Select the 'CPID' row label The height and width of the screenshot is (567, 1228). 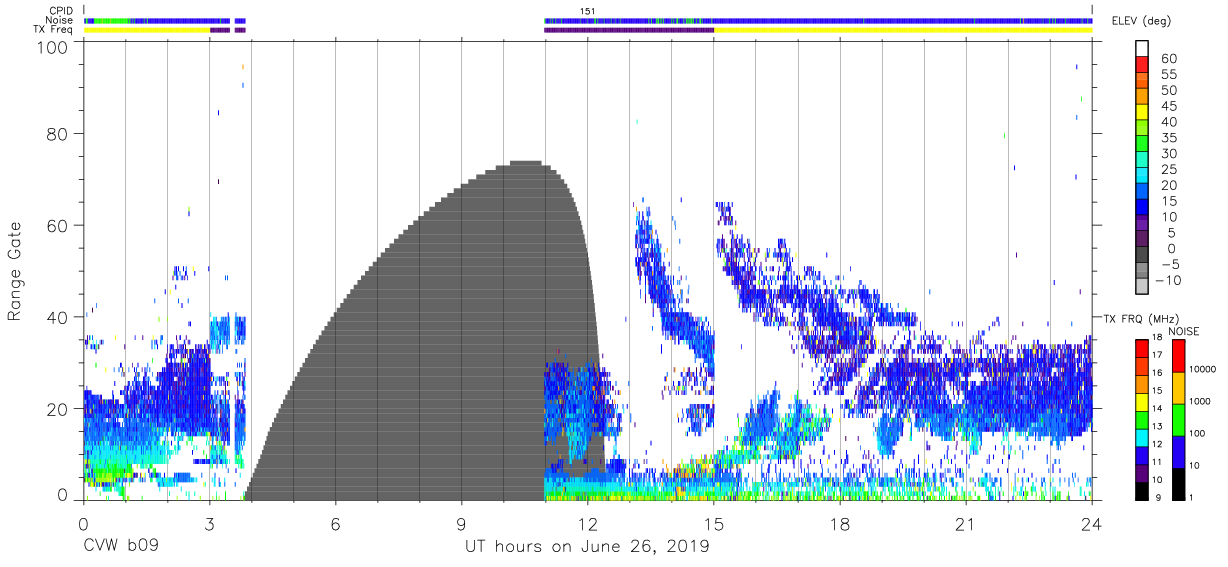pos(62,11)
